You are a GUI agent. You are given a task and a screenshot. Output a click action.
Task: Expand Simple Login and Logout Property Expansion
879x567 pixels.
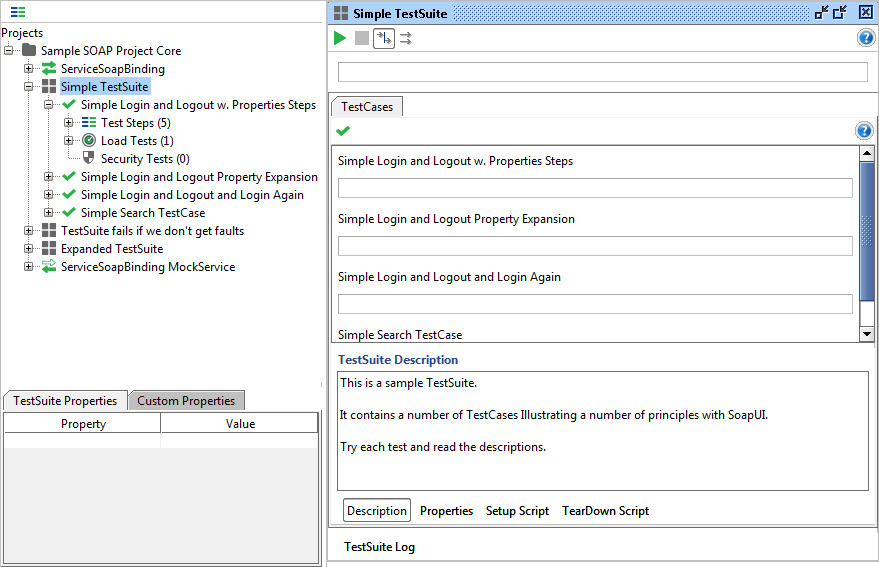pyautogui.click(x=49, y=176)
